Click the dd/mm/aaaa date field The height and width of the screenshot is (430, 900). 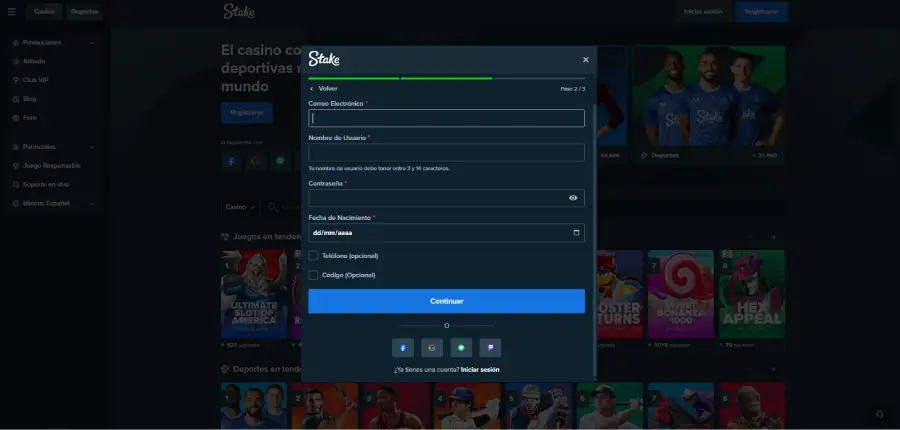447,233
